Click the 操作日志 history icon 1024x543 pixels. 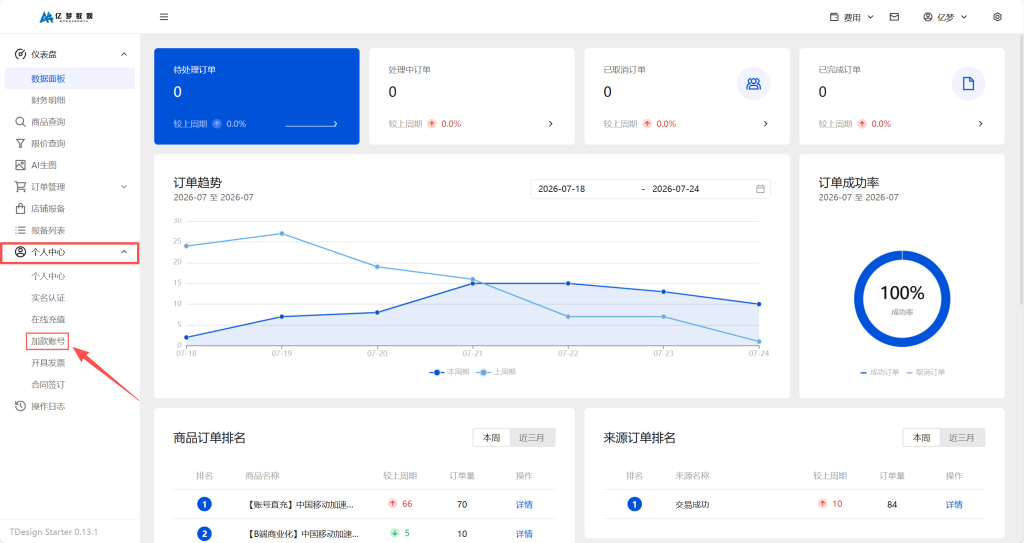pyautogui.click(x=20, y=406)
